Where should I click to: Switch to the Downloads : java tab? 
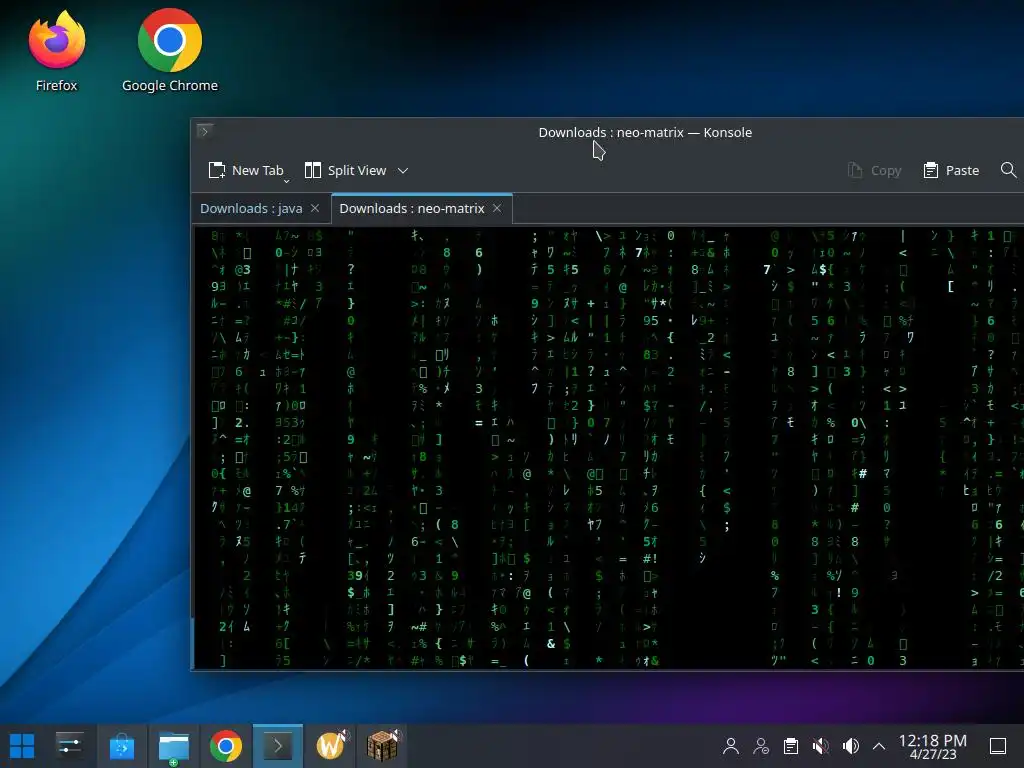point(251,208)
